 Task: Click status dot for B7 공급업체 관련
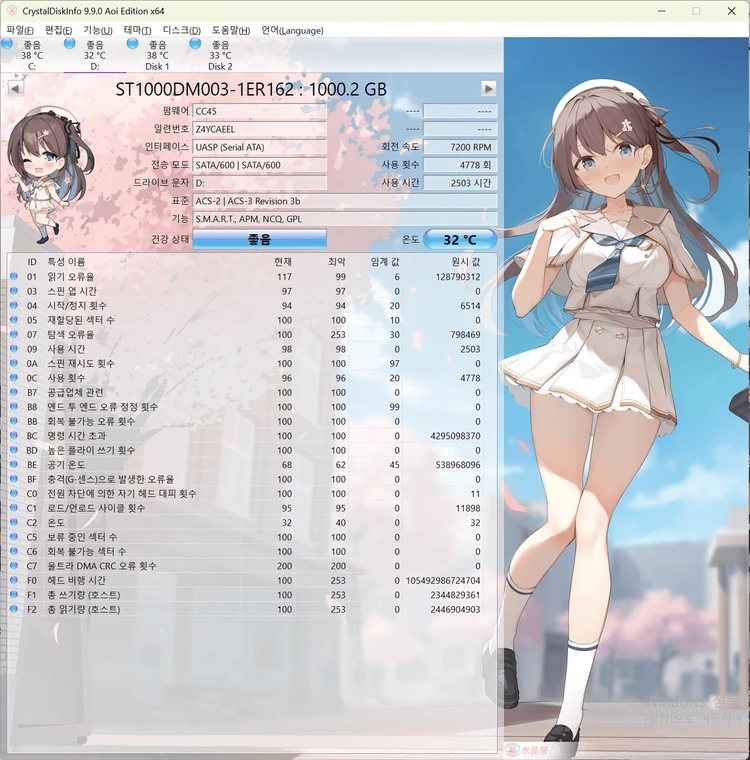[x=14, y=392]
